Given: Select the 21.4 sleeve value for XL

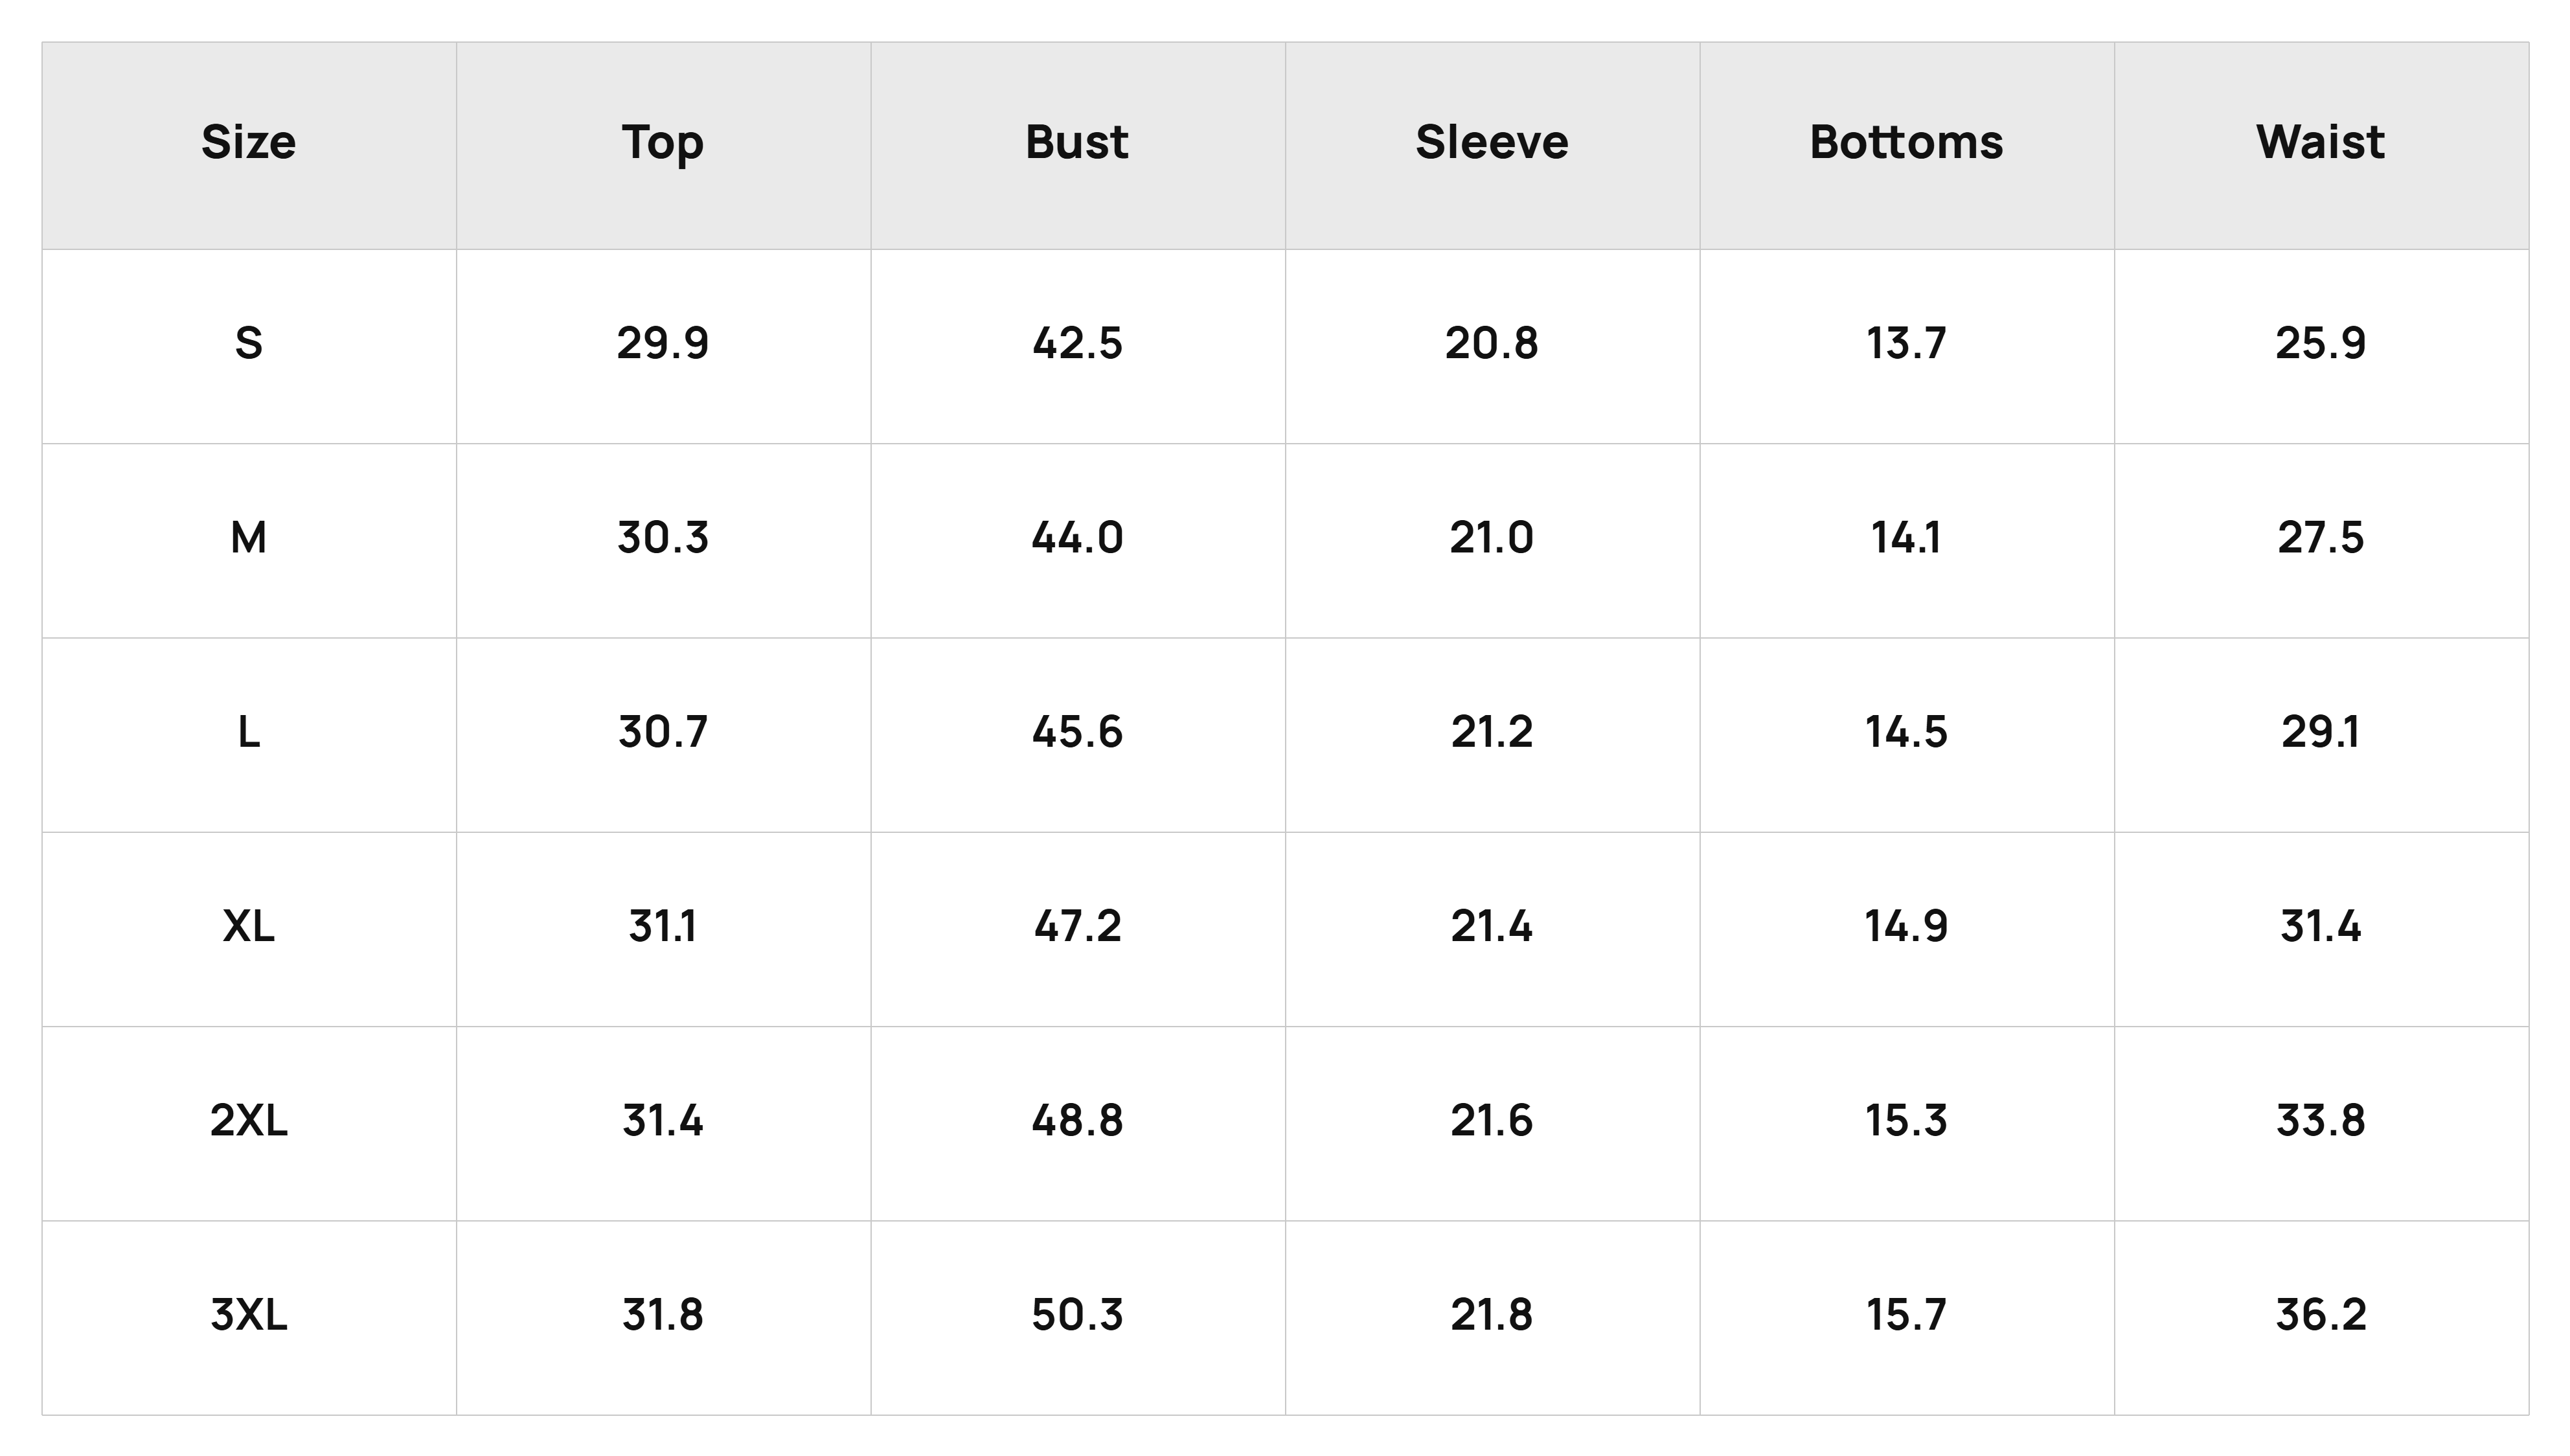Looking at the screenshot, I should 1492,926.
